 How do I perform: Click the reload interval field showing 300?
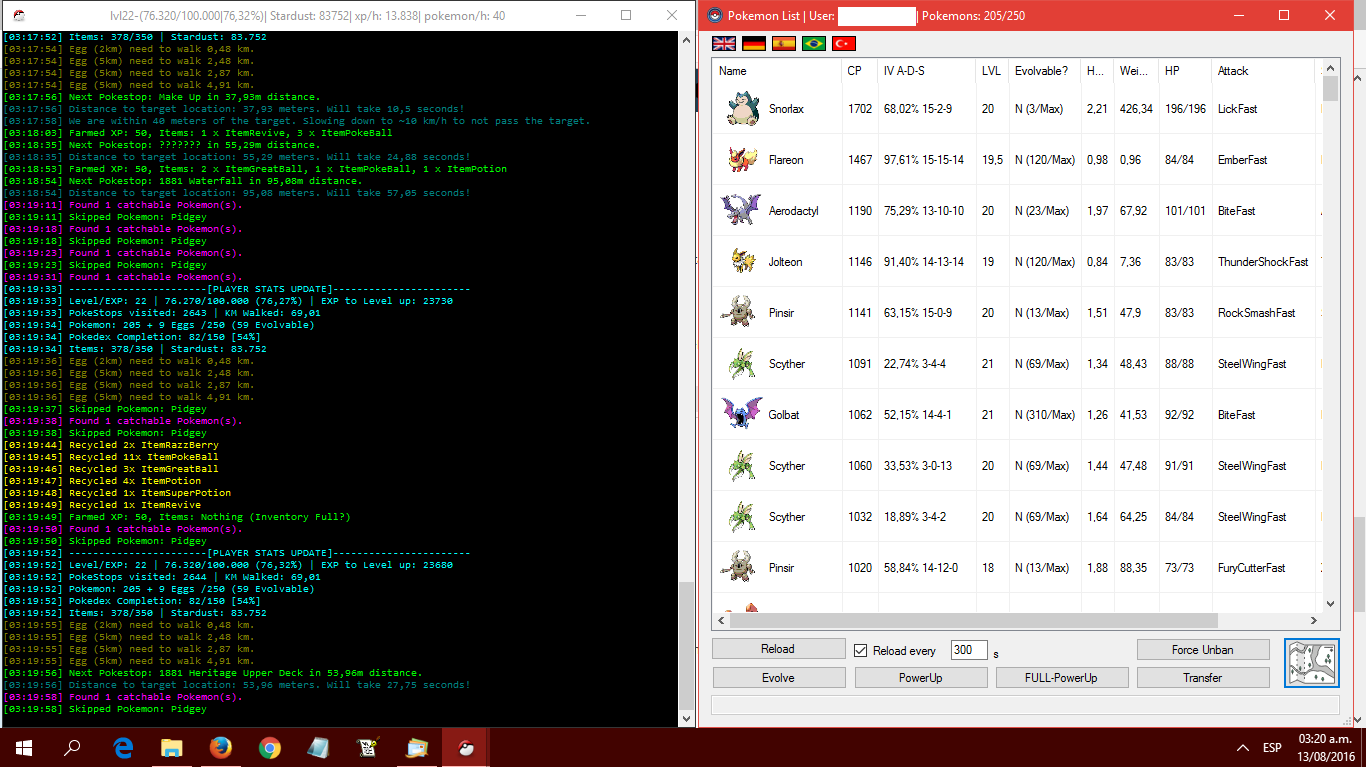click(x=969, y=650)
